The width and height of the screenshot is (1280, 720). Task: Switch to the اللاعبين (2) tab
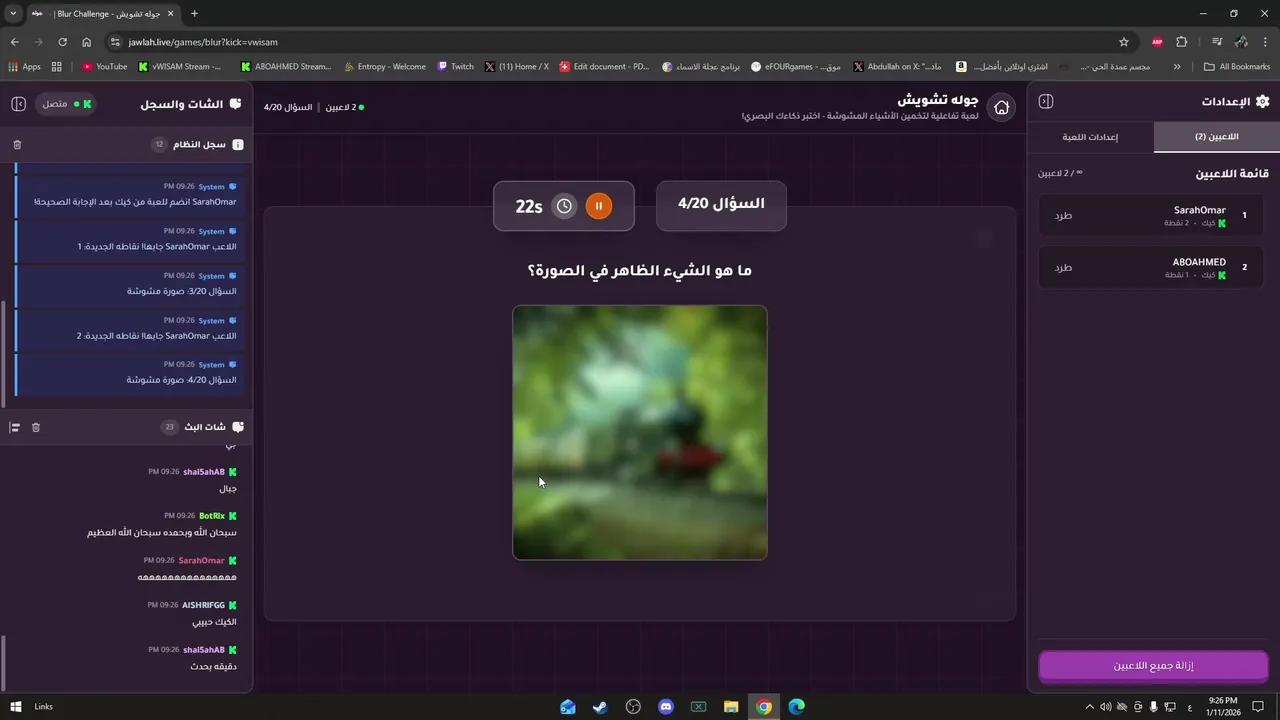point(1216,137)
